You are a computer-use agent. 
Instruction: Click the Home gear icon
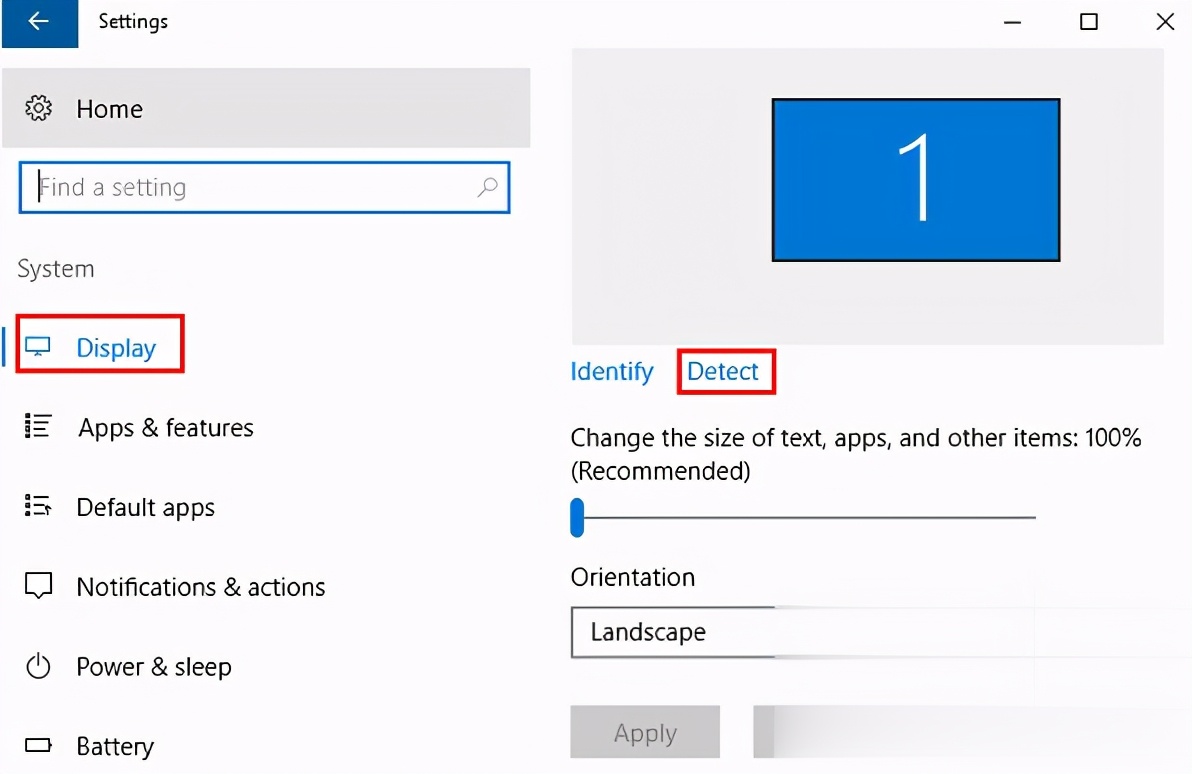(x=38, y=108)
